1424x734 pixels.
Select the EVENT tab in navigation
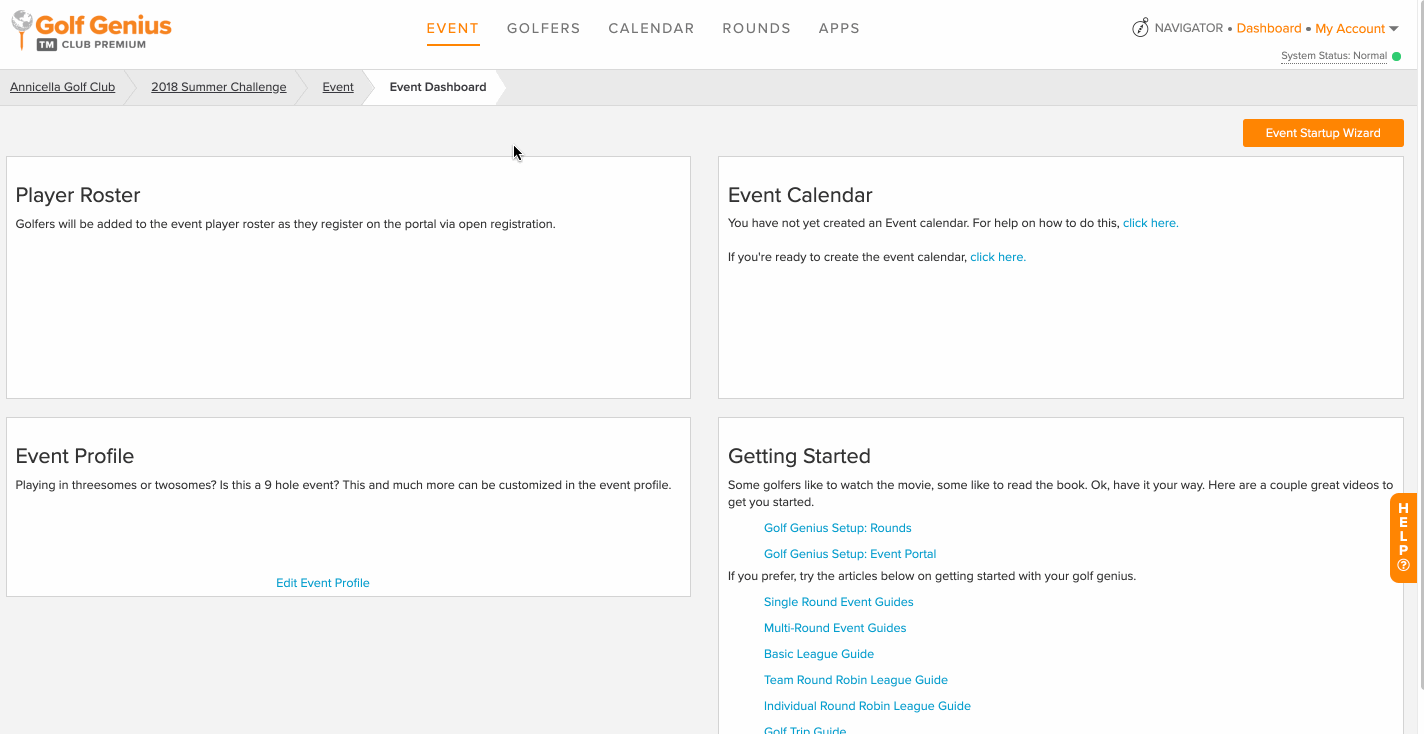point(452,28)
